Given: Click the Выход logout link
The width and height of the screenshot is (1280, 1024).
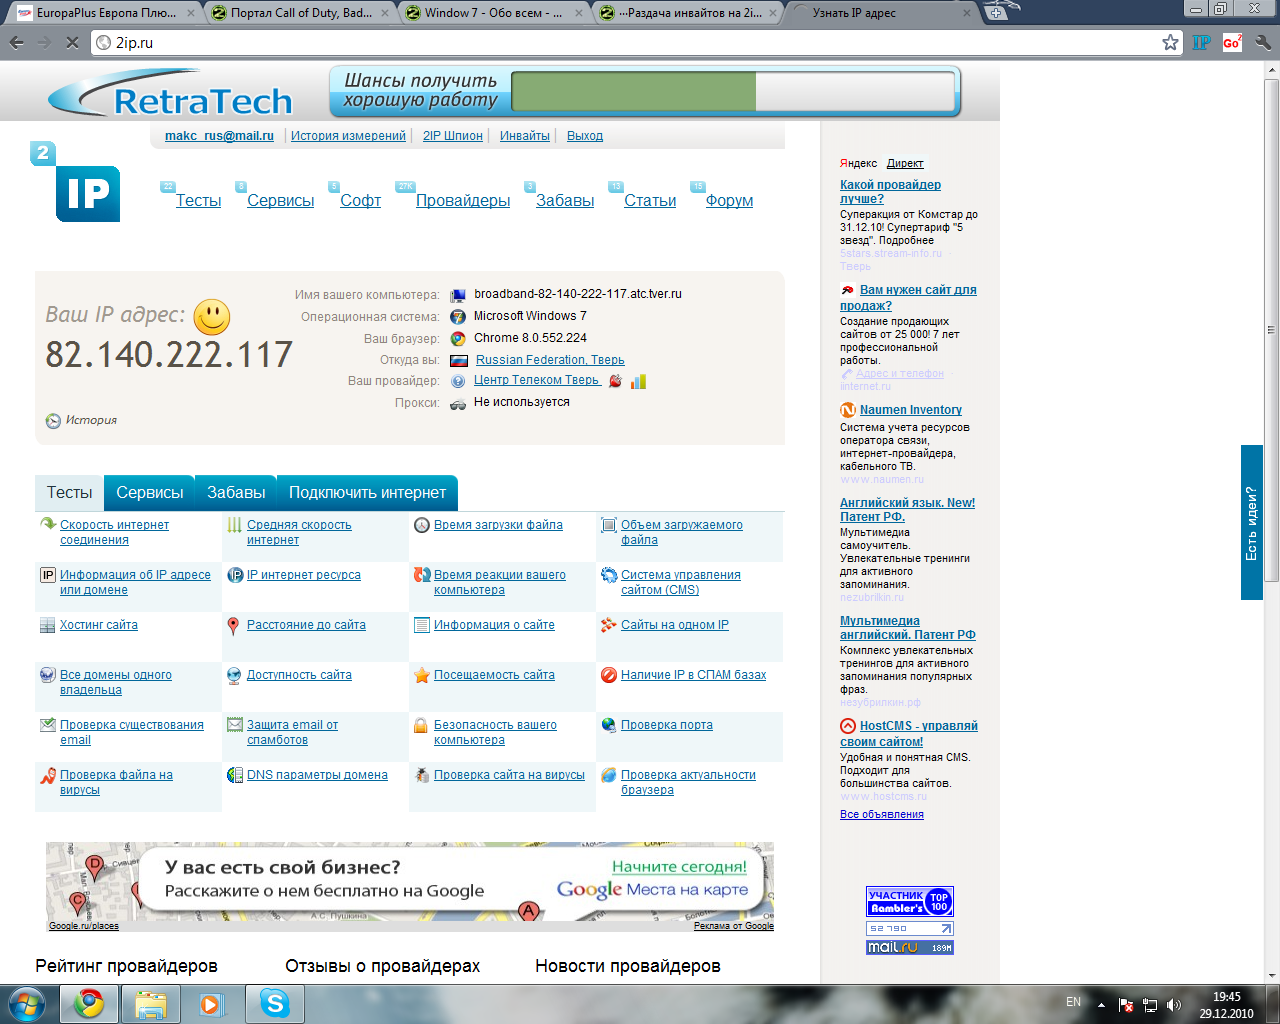Looking at the screenshot, I should point(585,136).
